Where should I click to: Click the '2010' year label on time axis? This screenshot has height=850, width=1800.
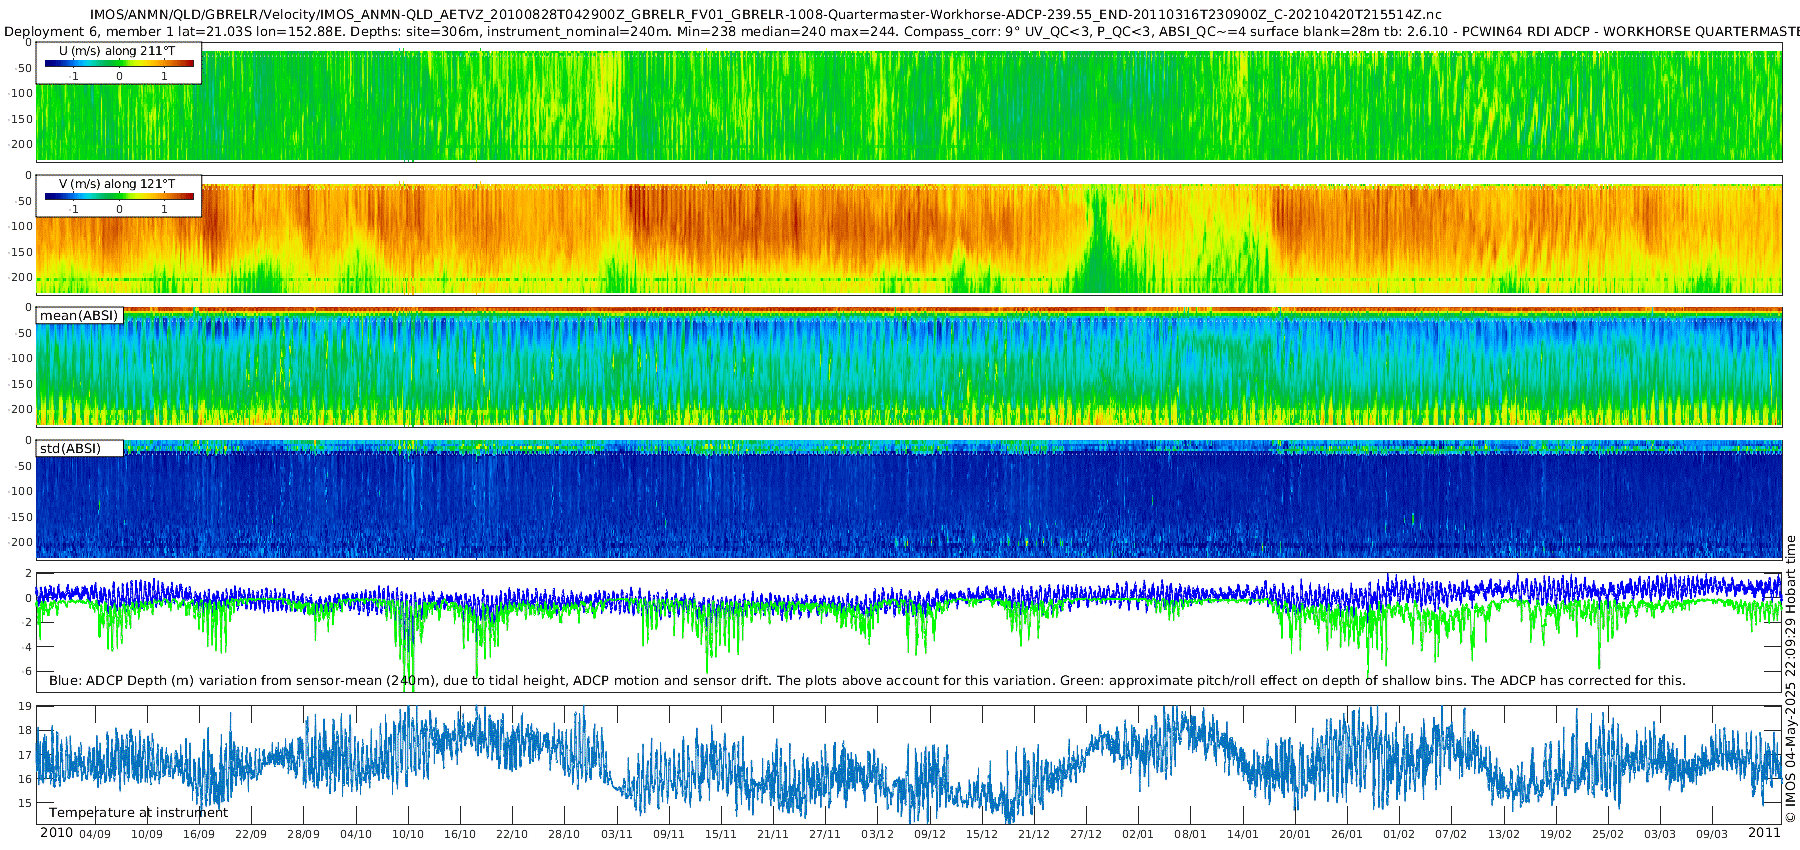[56, 833]
